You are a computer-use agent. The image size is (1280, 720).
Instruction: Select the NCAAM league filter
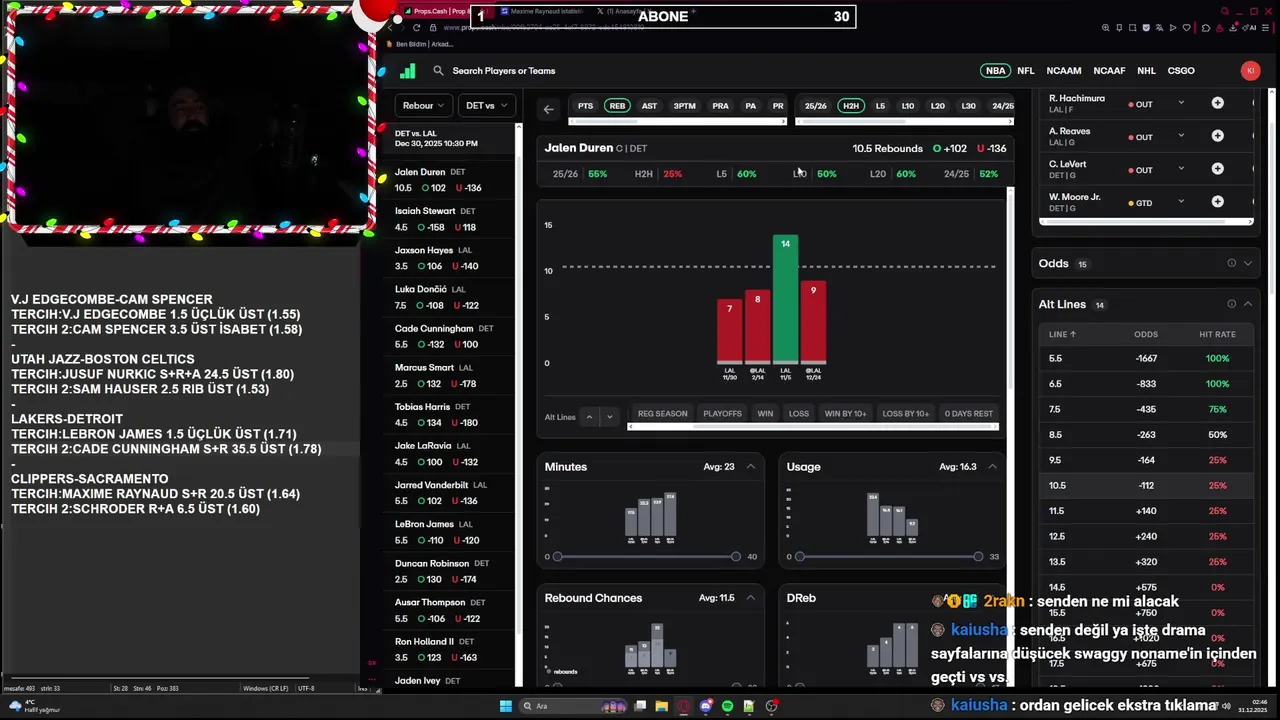tap(1064, 71)
